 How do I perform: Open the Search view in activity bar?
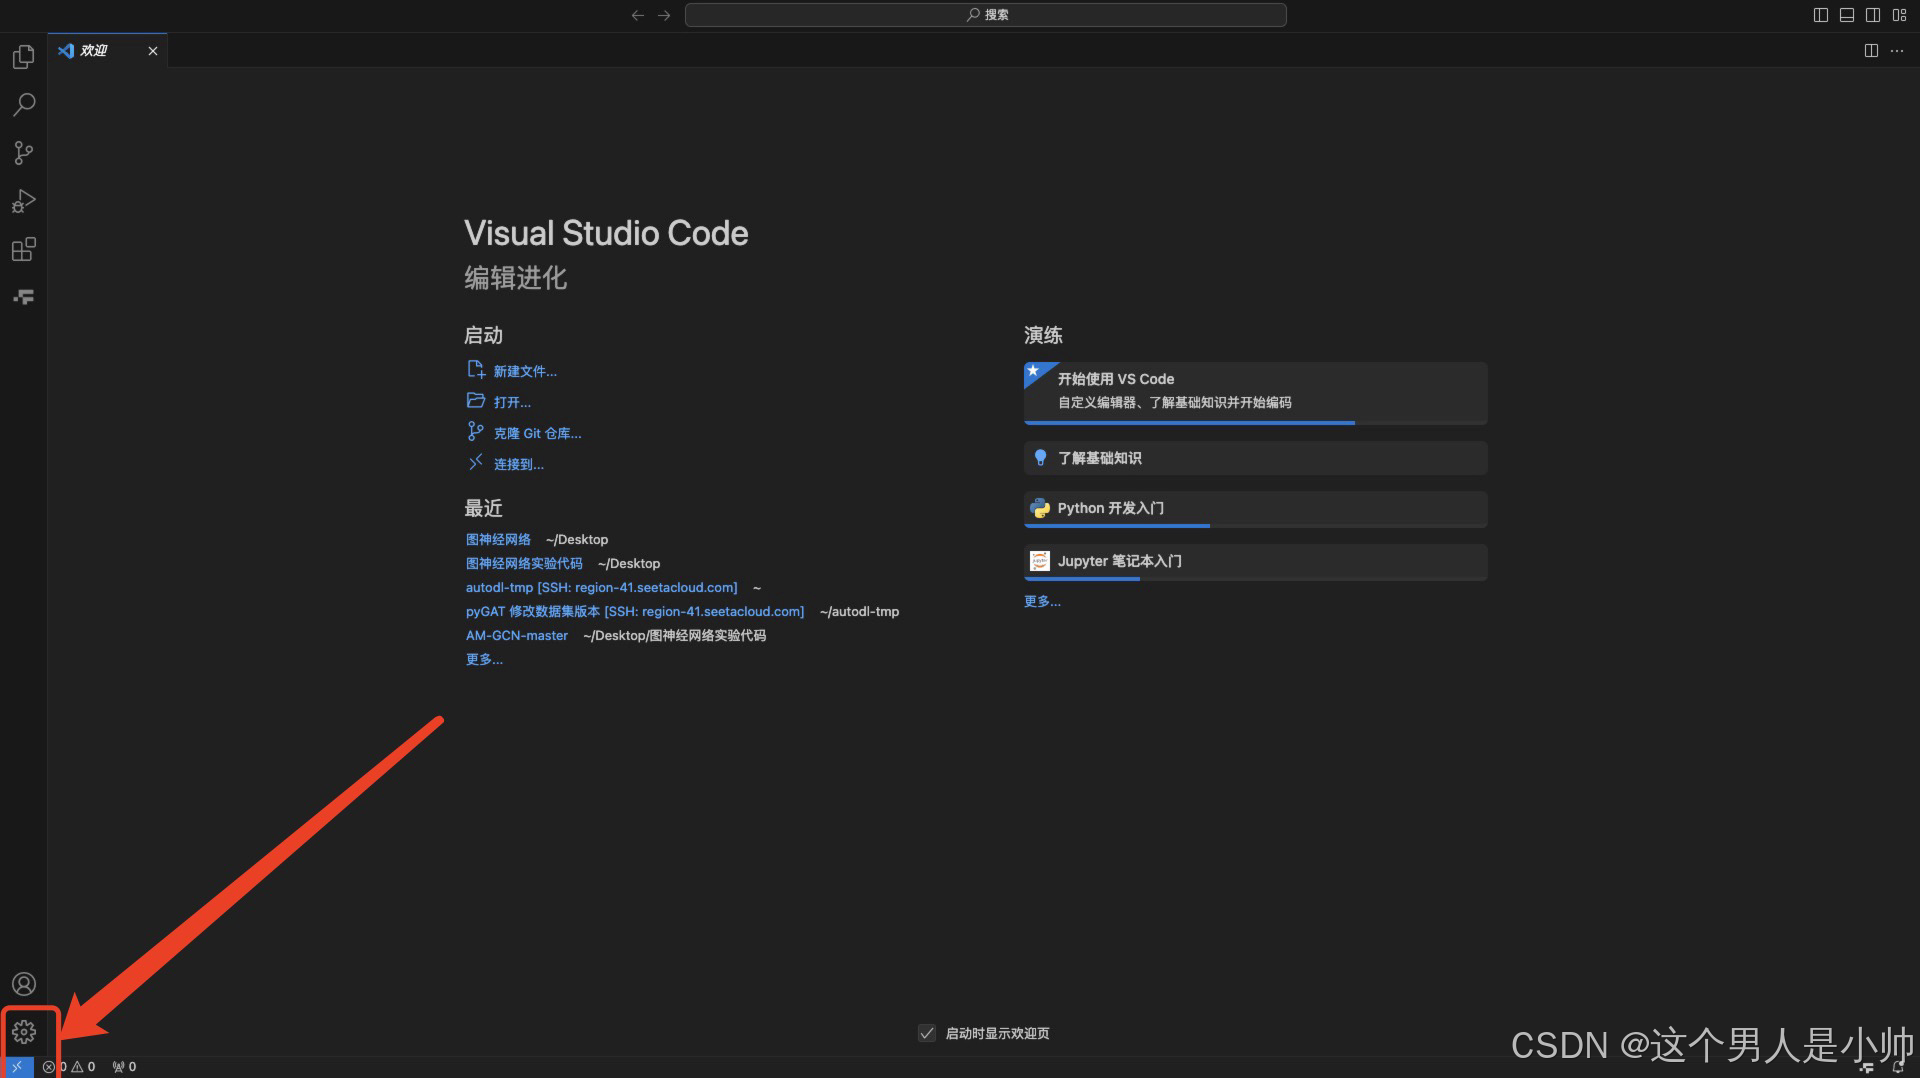(x=24, y=105)
